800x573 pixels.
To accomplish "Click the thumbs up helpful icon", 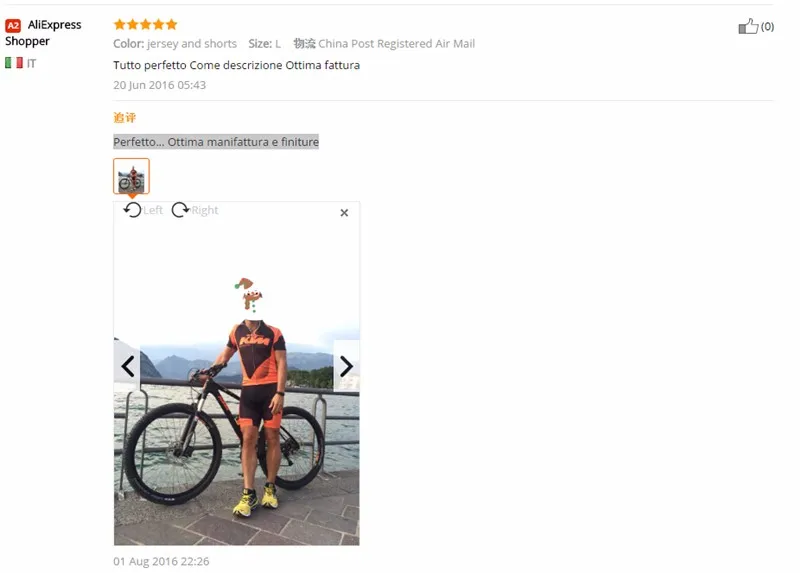I will pos(748,26).
